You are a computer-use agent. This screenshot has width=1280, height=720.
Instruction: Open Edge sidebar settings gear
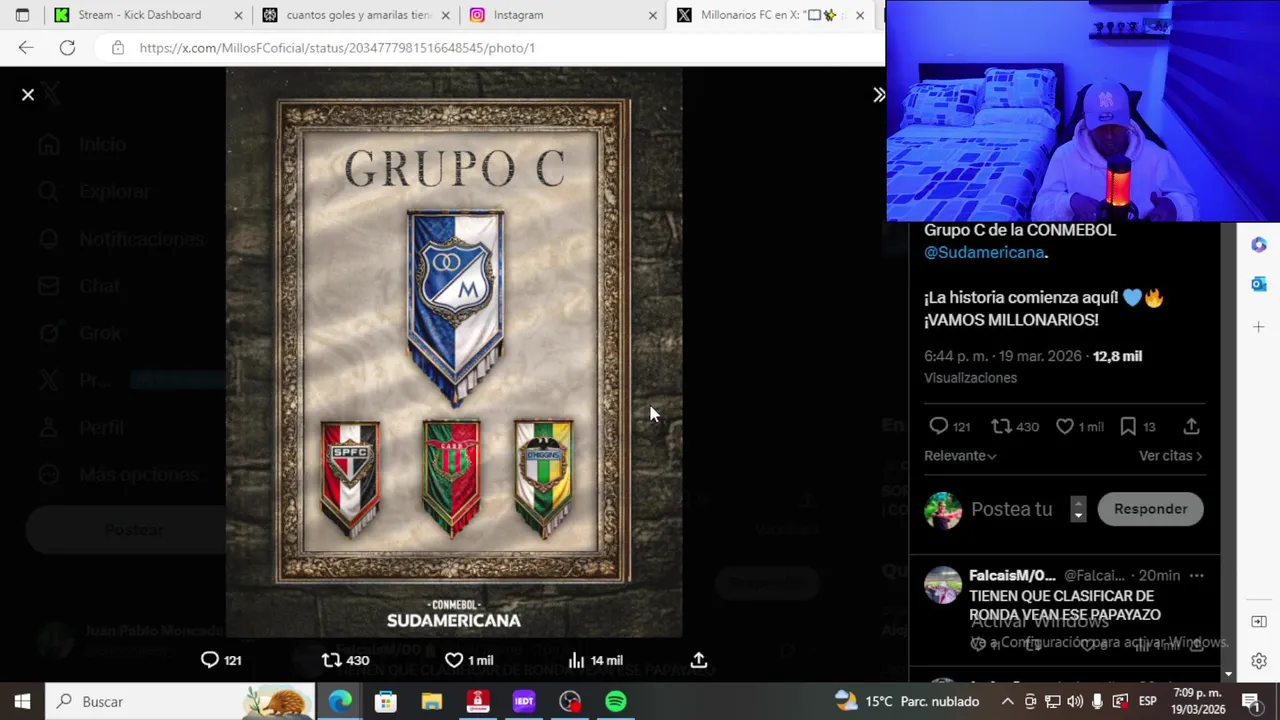pos(1259,661)
